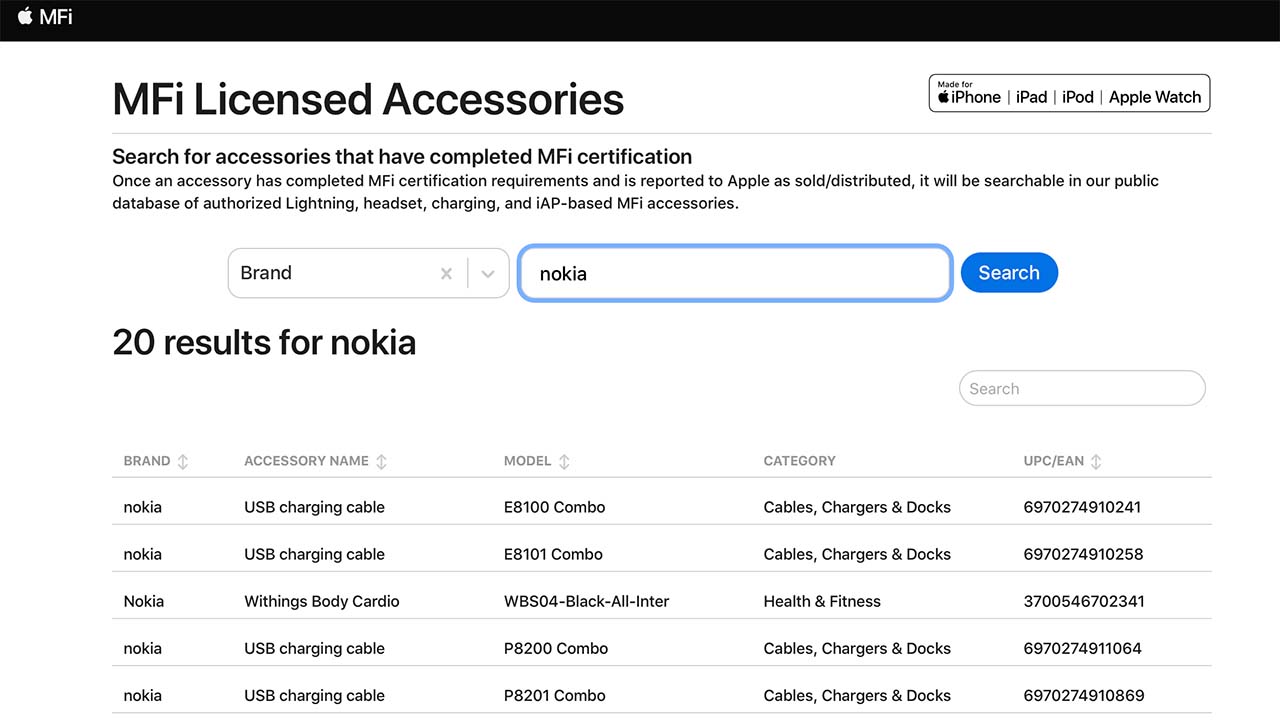Click UPC 6970274910258
The image size is (1280, 720).
pos(1083,554)
